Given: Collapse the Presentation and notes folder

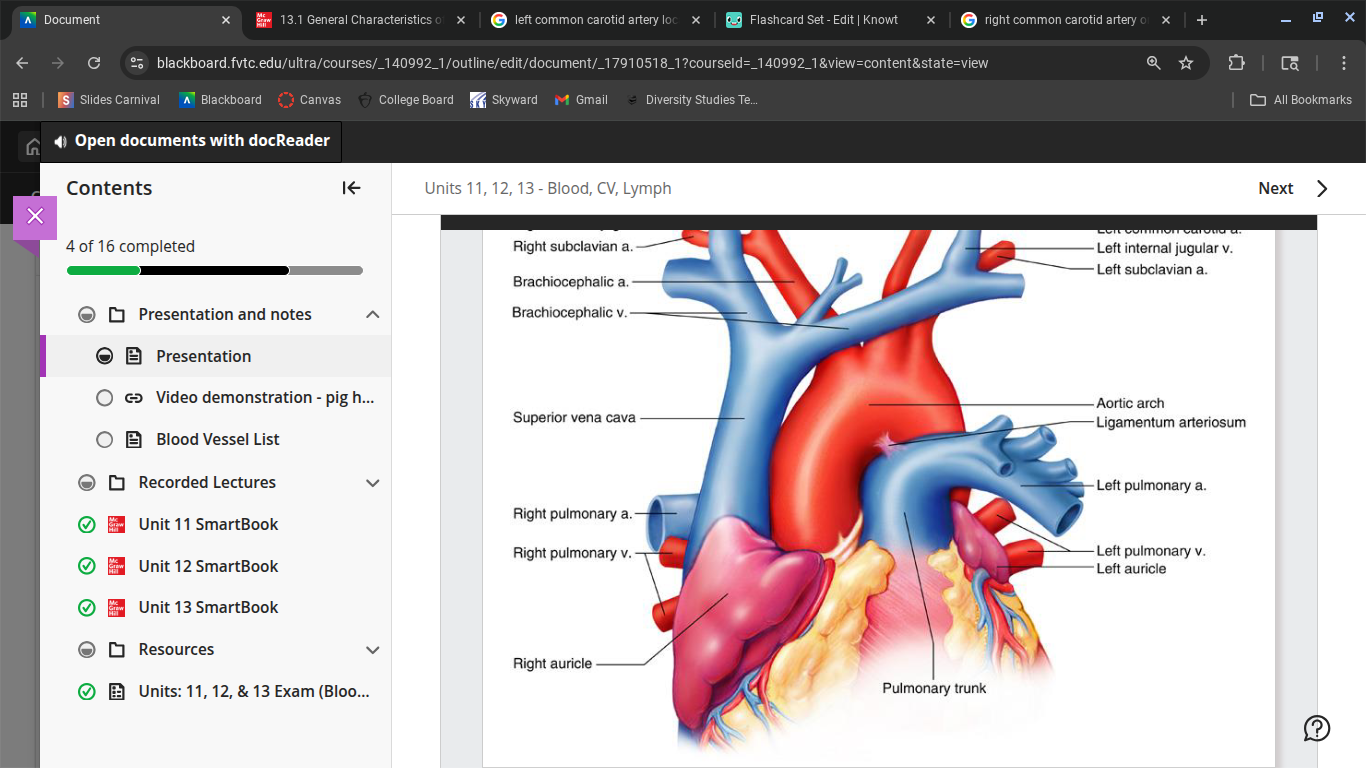Looking at the screenshot, I should tap(373, 315).
